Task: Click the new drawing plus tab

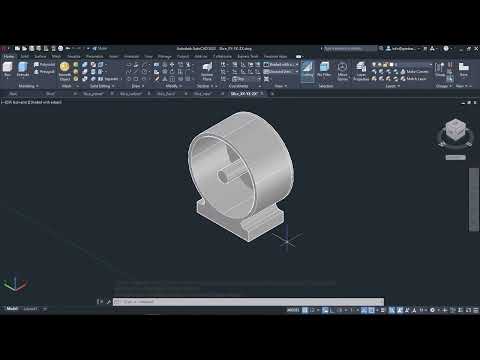Action: point(272,94)
